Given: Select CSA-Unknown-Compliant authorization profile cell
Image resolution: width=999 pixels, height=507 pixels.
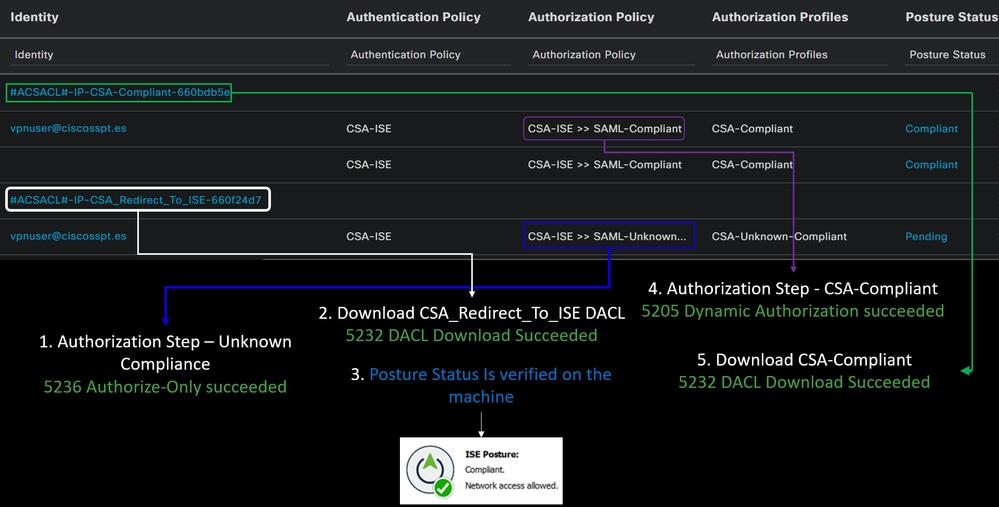Looking at the screenshot, I should tap(779, 236).
